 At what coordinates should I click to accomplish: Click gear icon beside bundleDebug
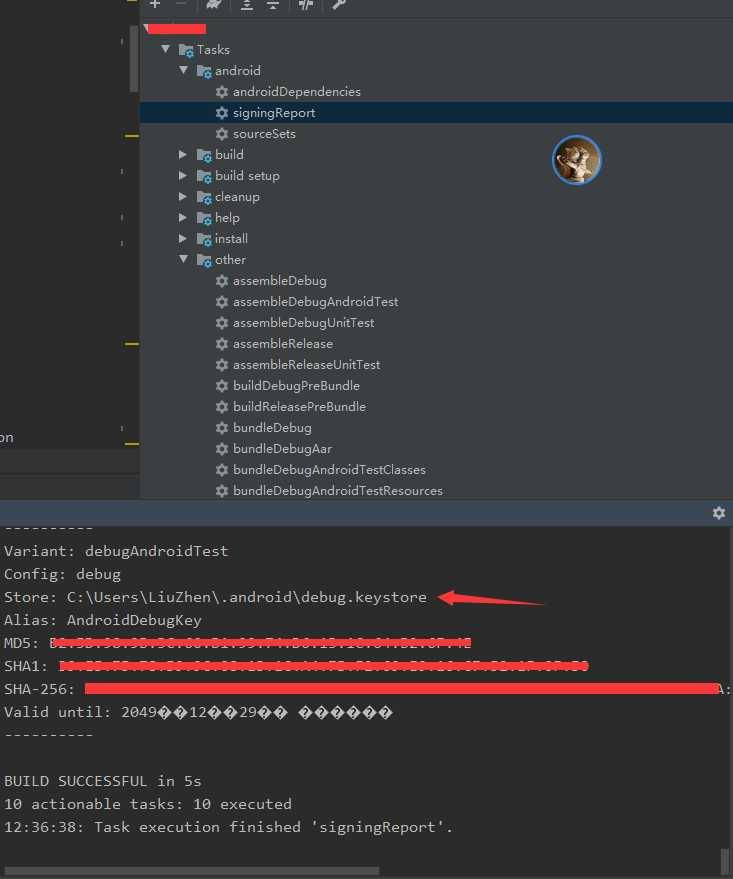[x=222, y=428]
